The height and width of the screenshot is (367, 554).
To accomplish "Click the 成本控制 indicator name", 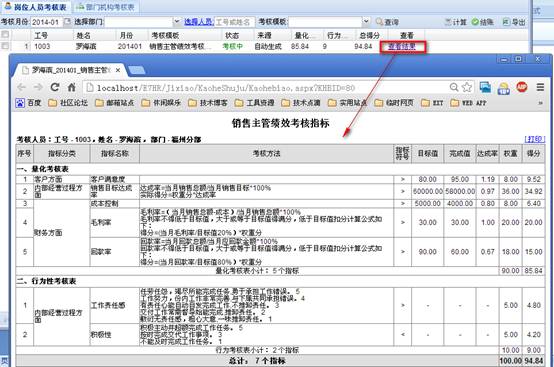I will 105,203.
